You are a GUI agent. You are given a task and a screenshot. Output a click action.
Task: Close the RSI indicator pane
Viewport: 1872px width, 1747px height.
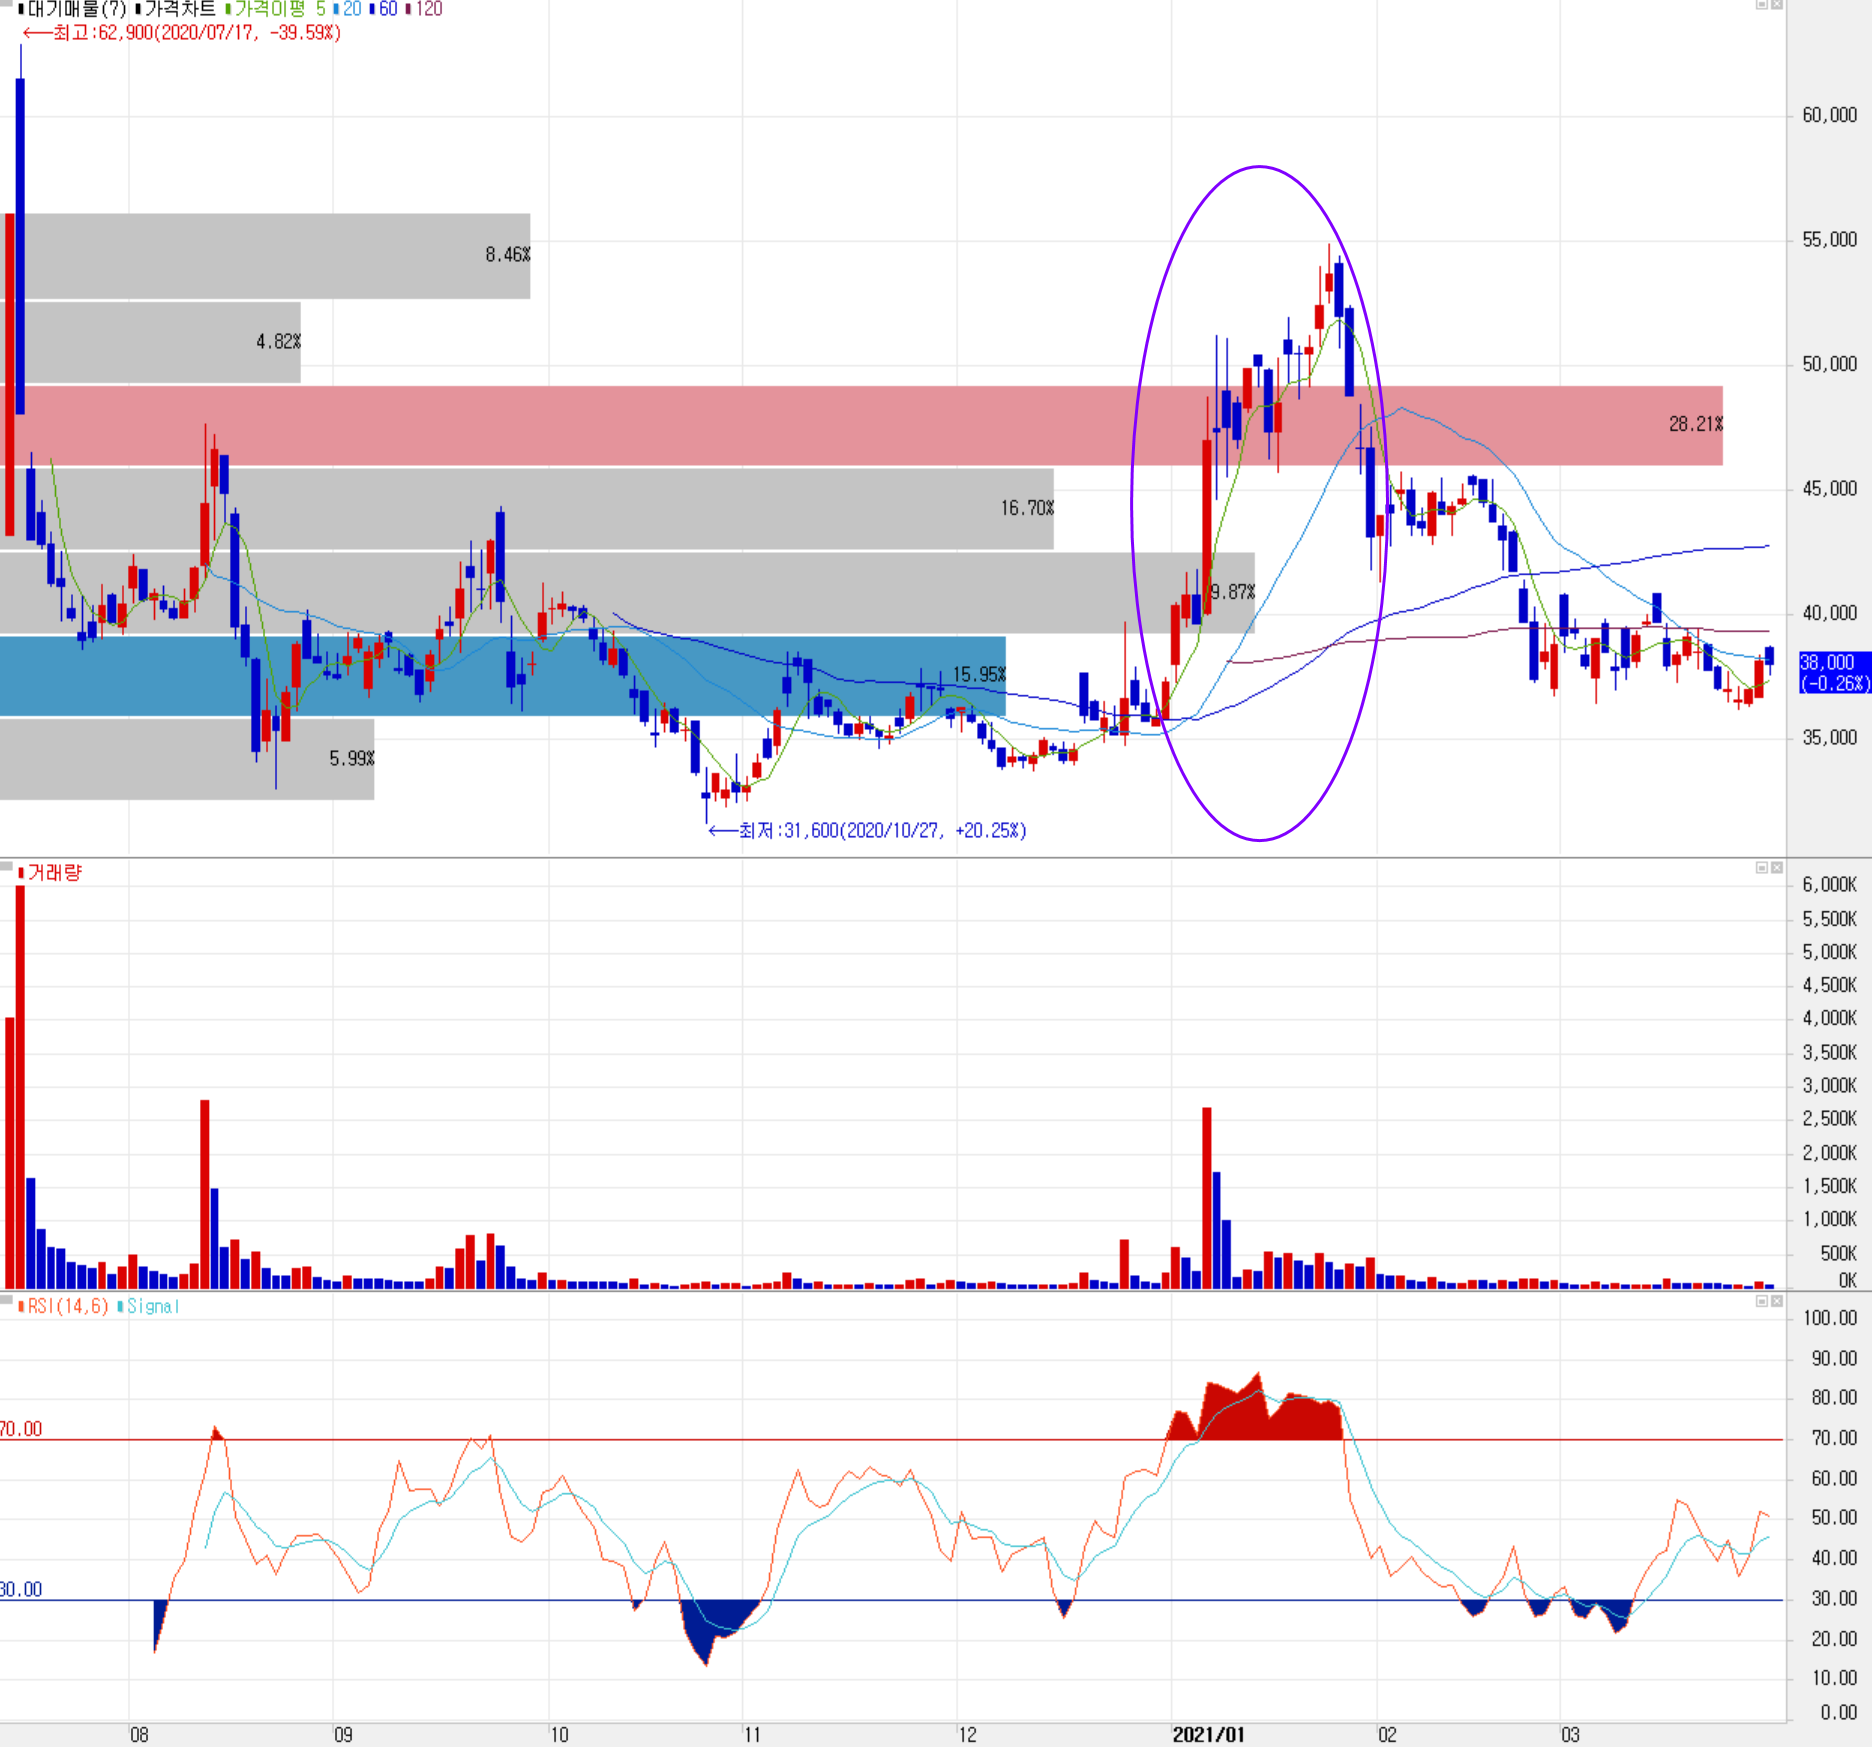click(1777, 1301)
